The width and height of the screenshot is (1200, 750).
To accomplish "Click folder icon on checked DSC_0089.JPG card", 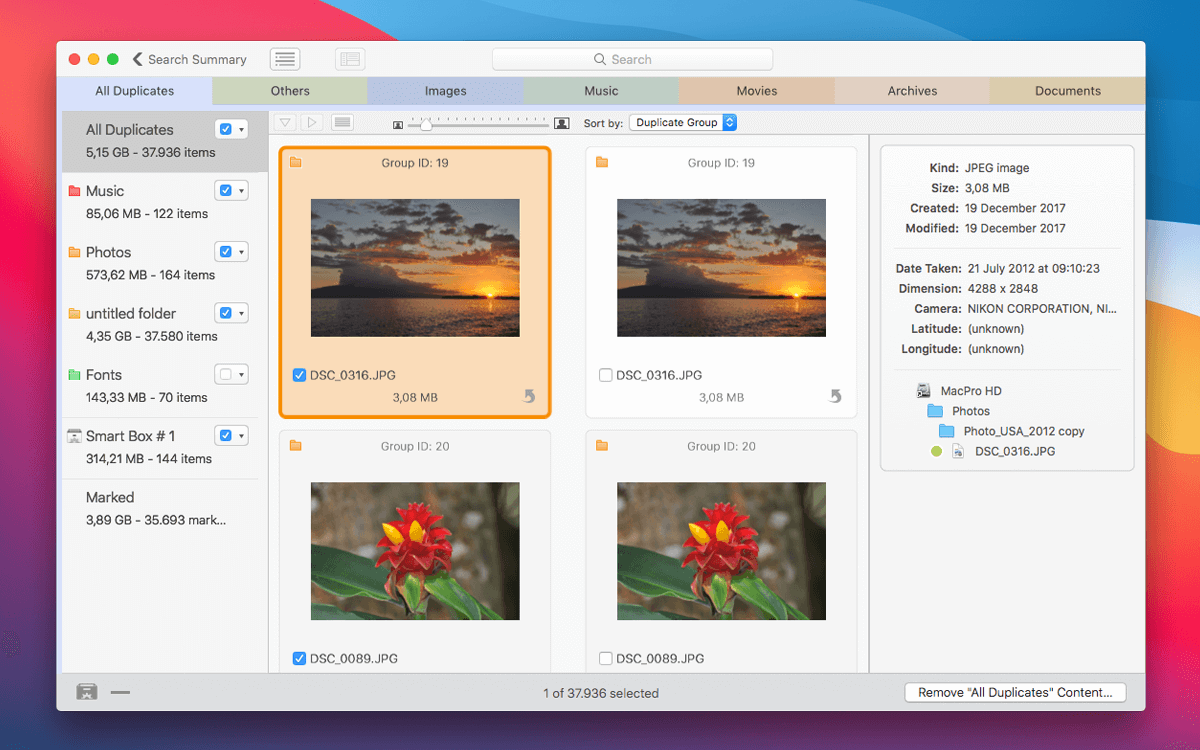I will click(296, 446).
